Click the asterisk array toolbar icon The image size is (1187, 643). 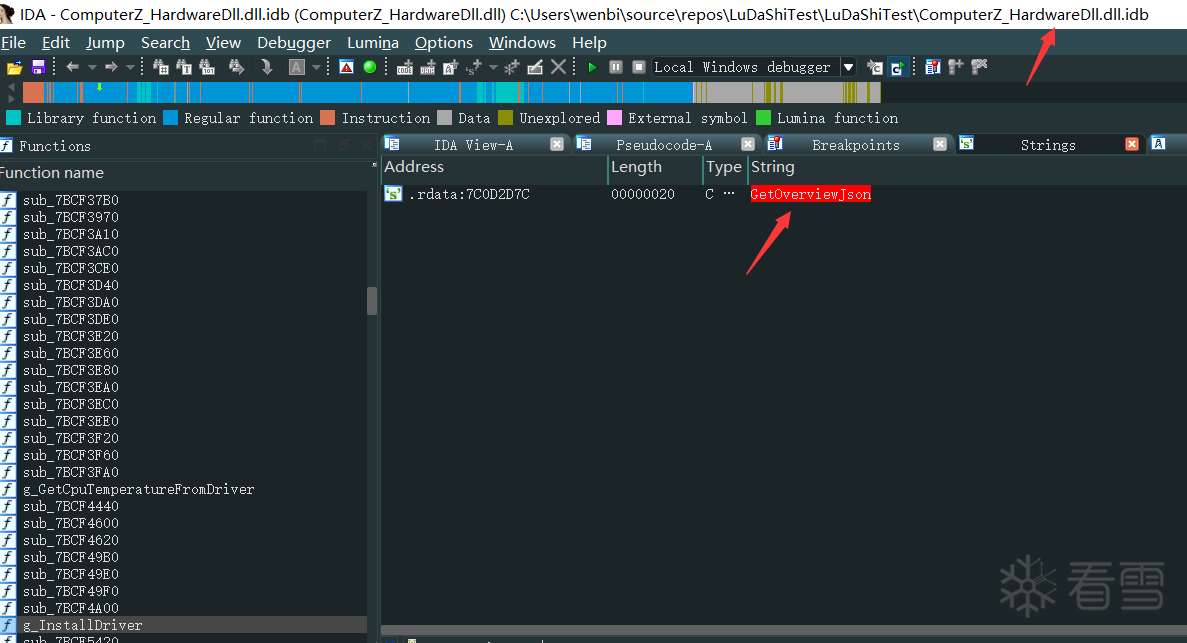pos(512,67)
